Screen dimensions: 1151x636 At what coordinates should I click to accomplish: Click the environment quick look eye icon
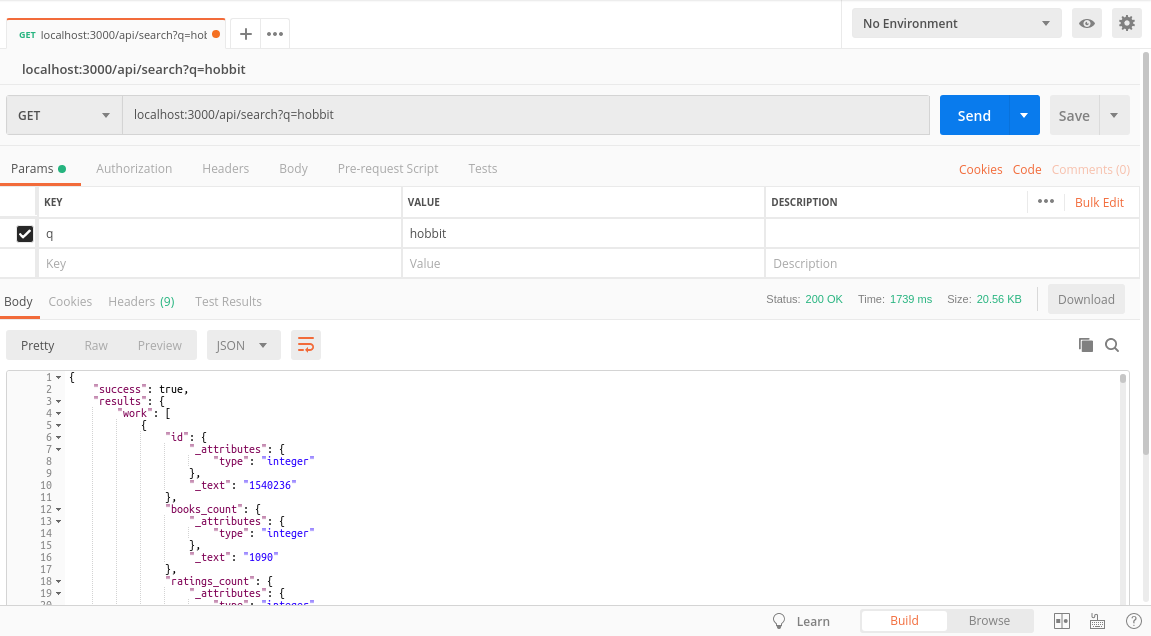tap(1087, 24)
